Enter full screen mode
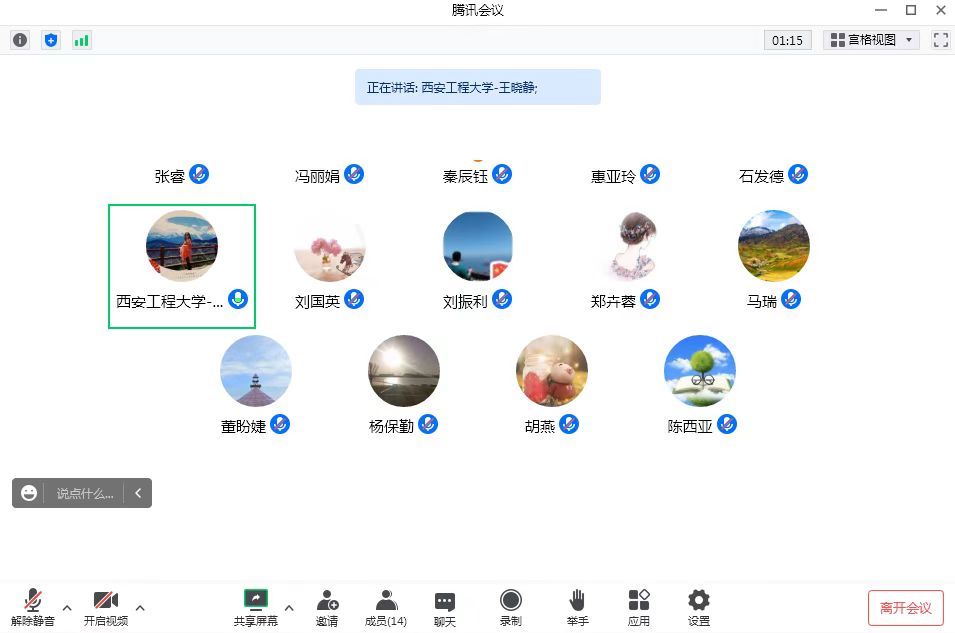 coord(940,40)
